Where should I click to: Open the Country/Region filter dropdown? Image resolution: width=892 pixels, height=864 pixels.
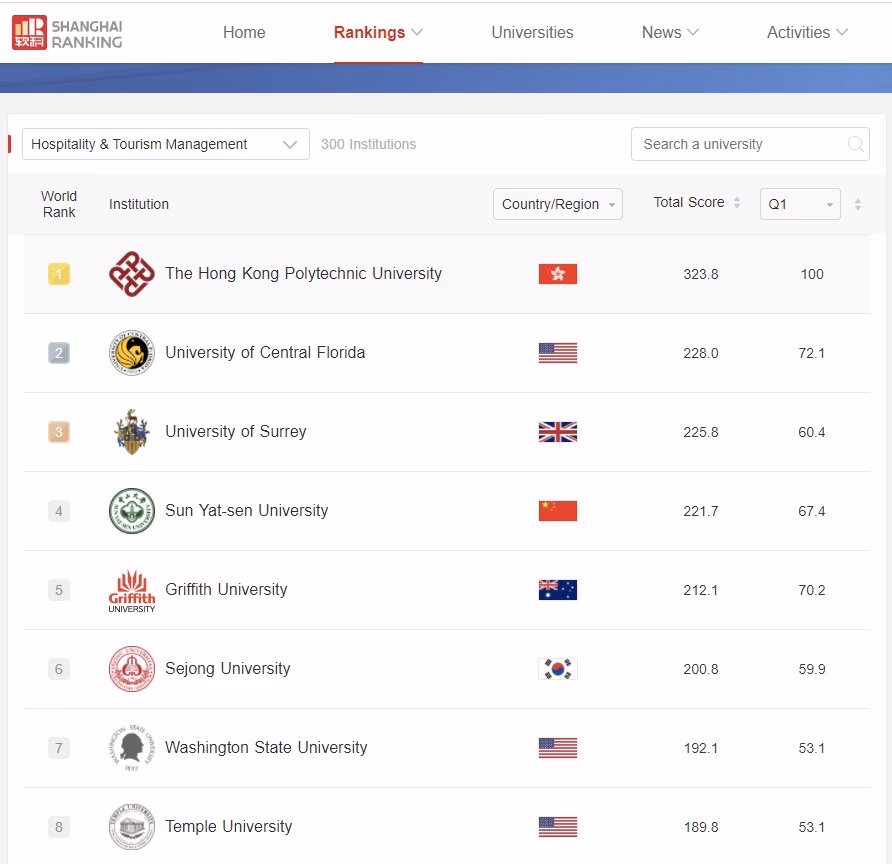point(558,203)
